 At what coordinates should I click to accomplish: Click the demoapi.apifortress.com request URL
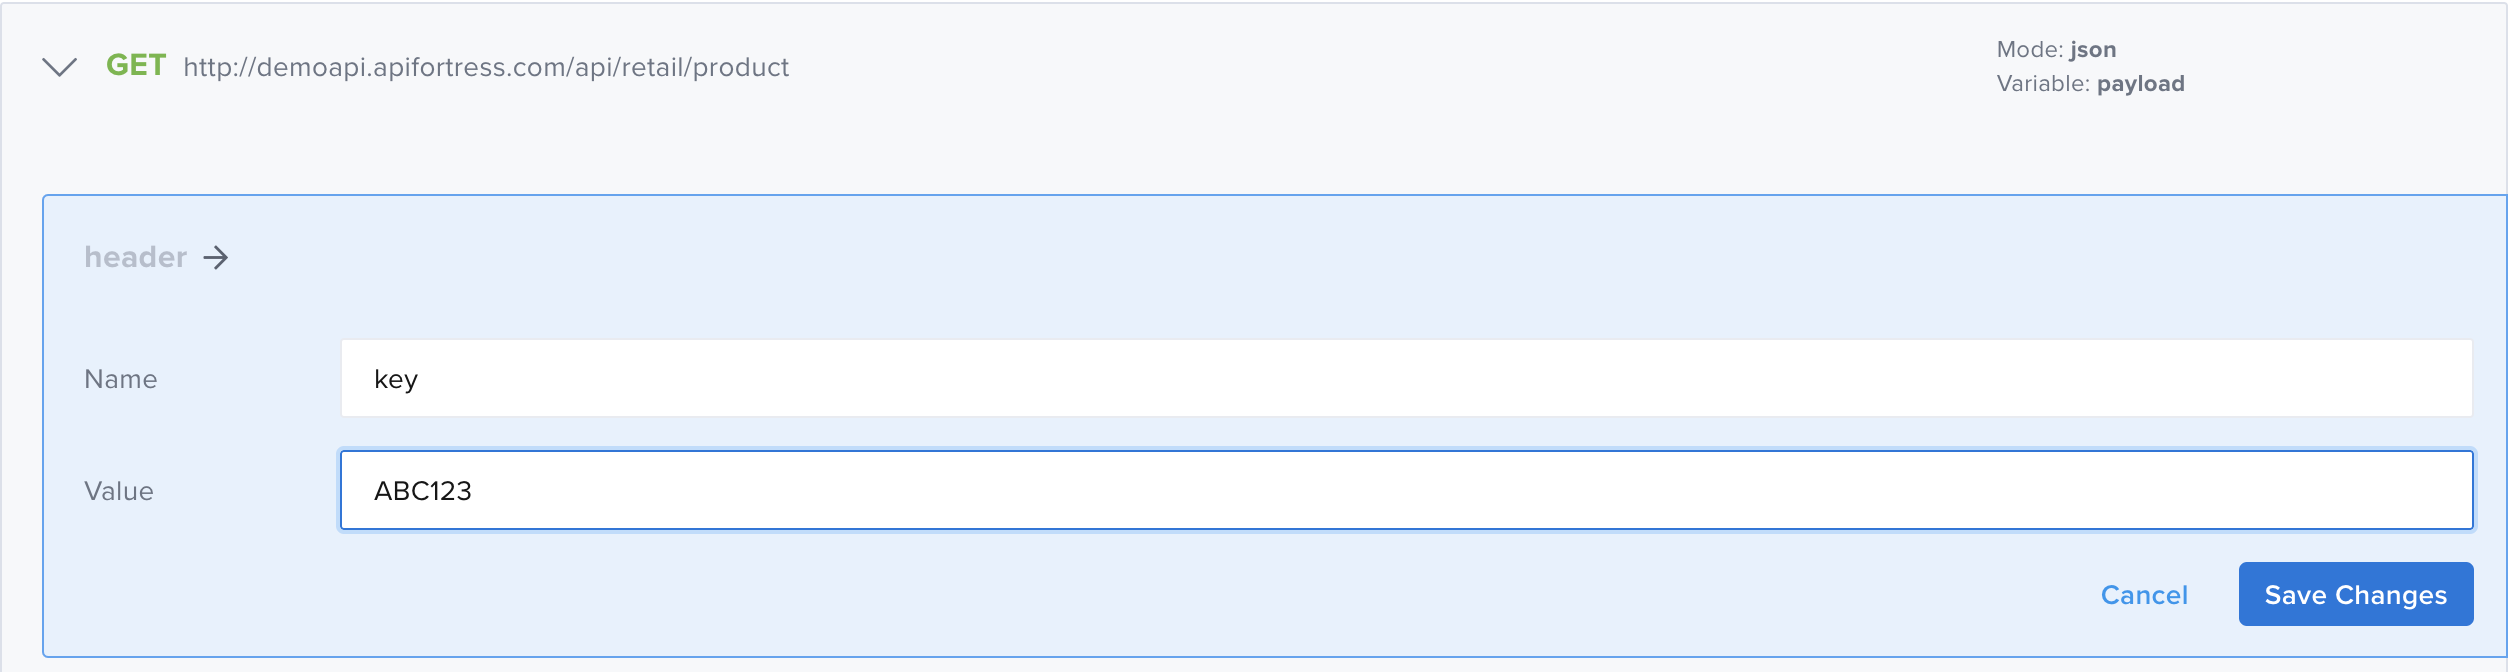486,67
